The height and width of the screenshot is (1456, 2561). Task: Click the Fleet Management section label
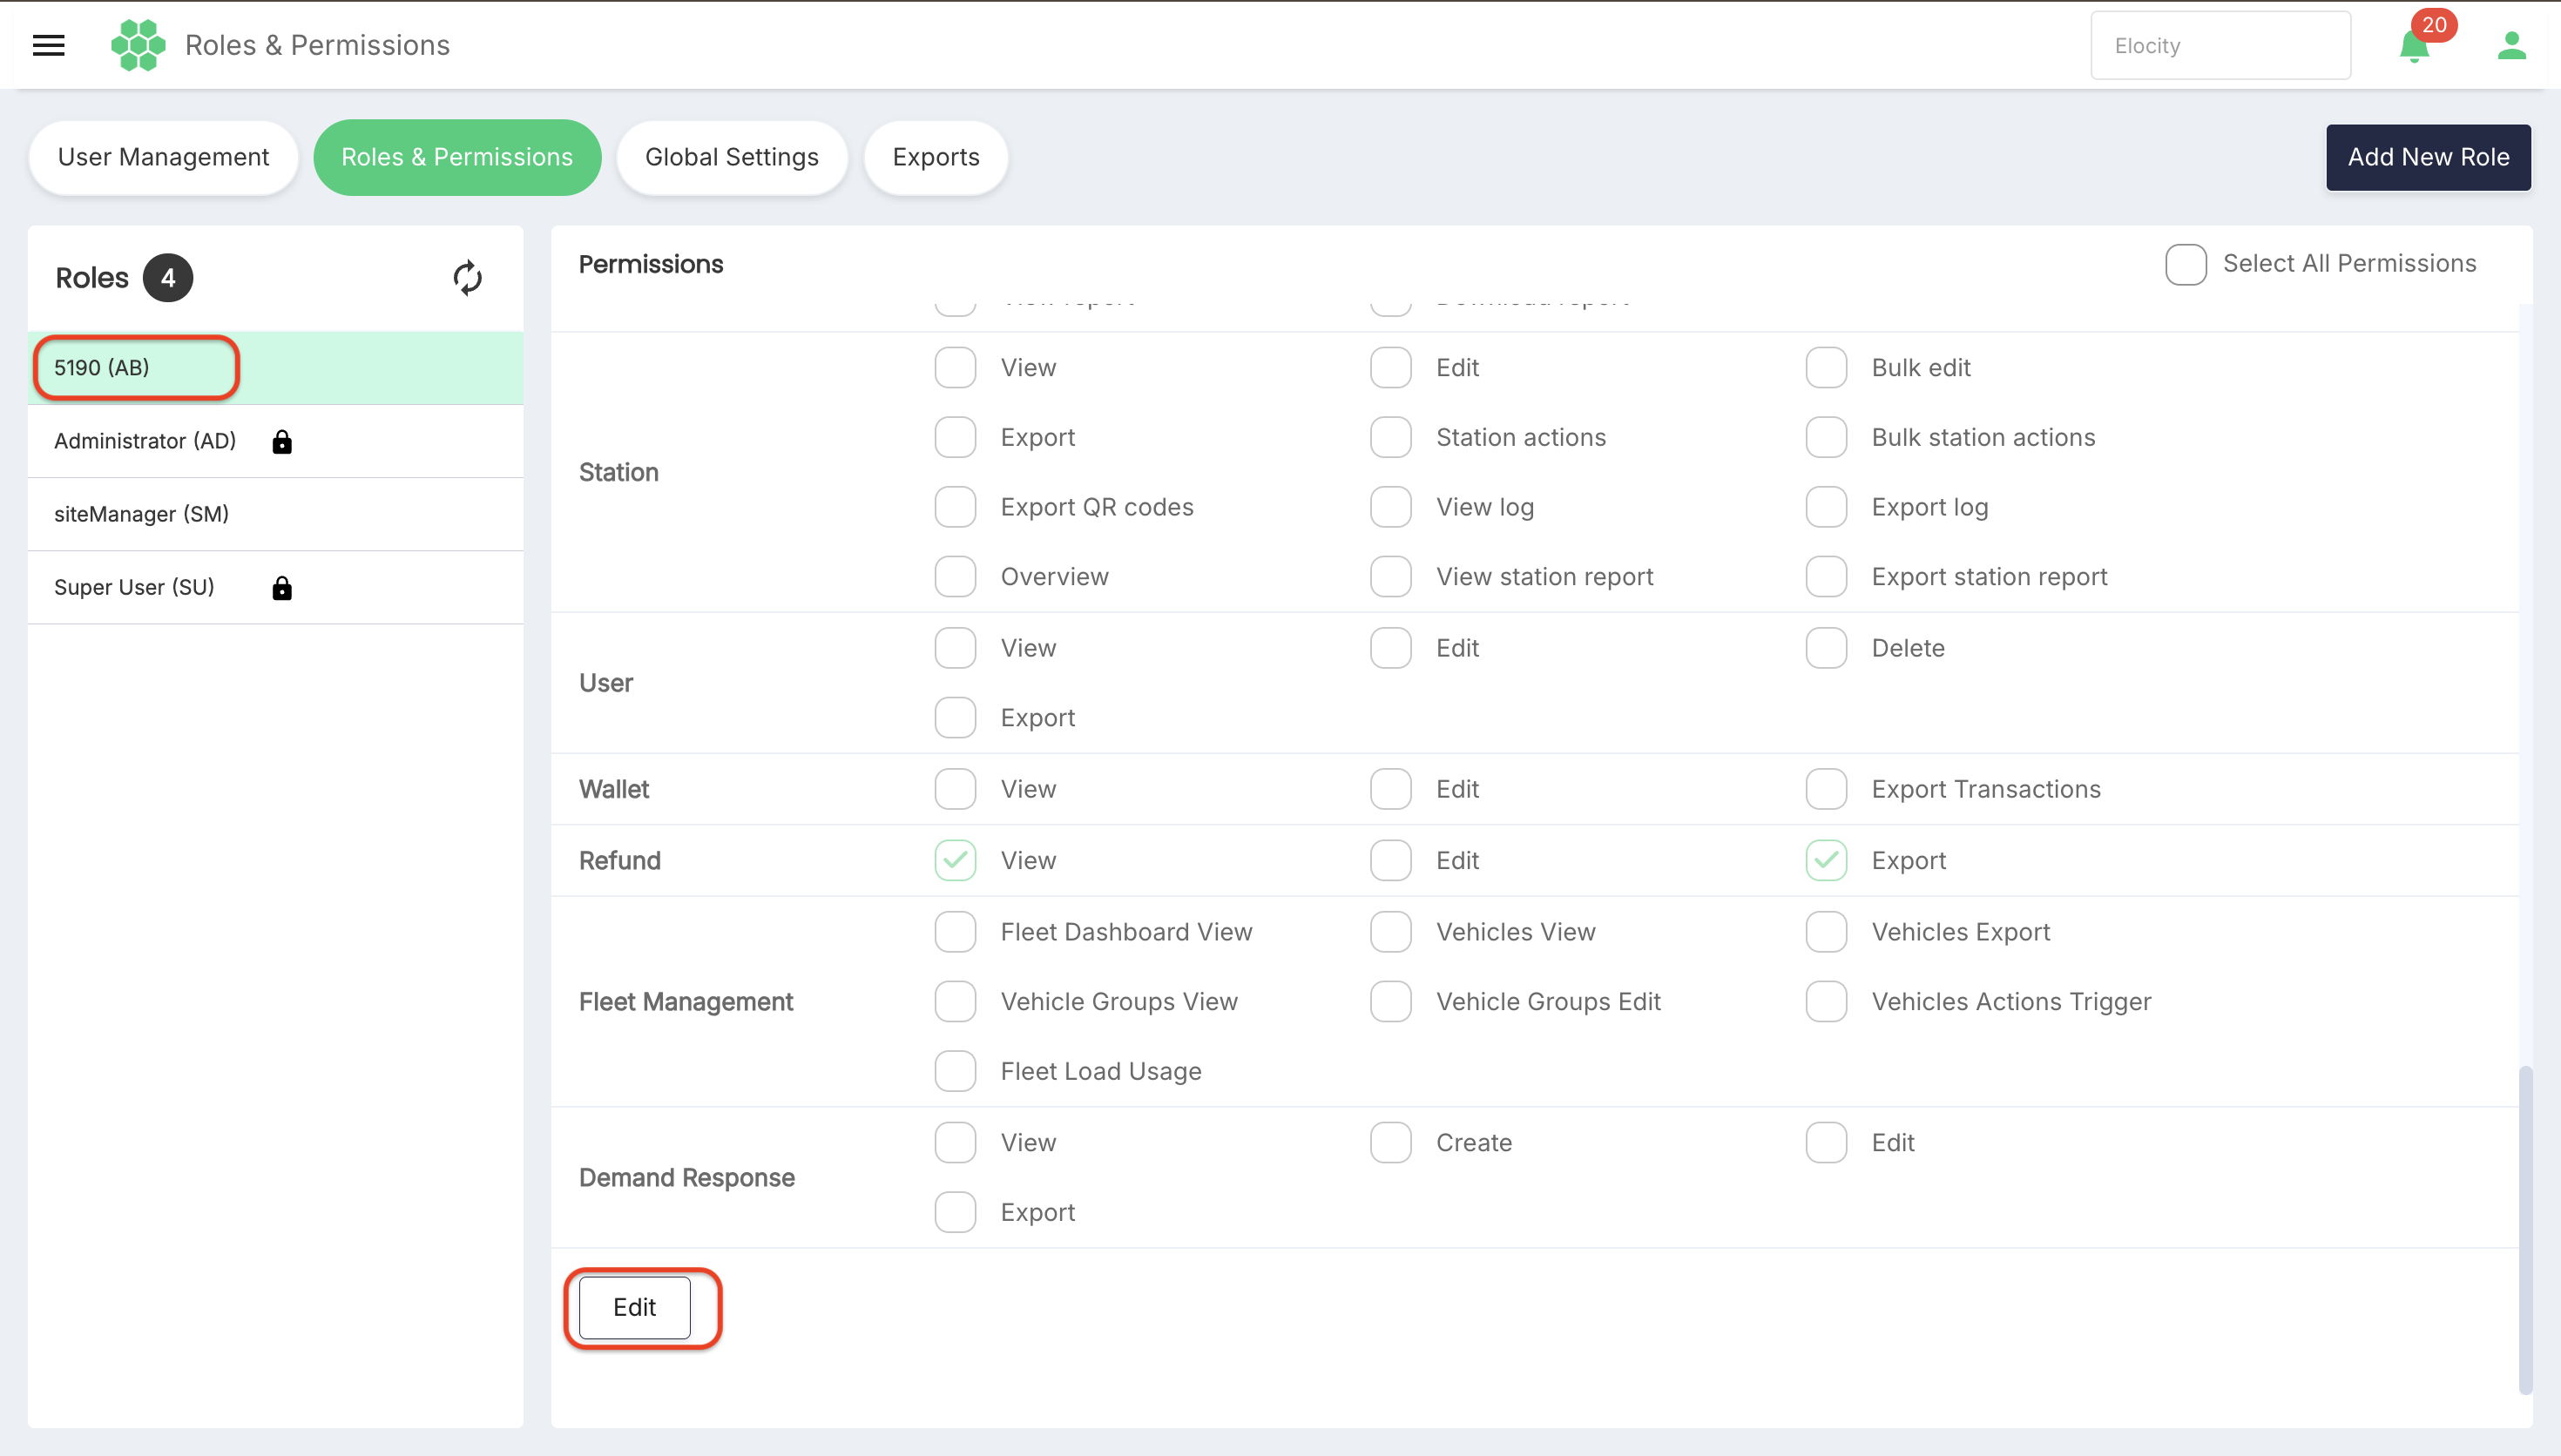[x=686, y=1002]
